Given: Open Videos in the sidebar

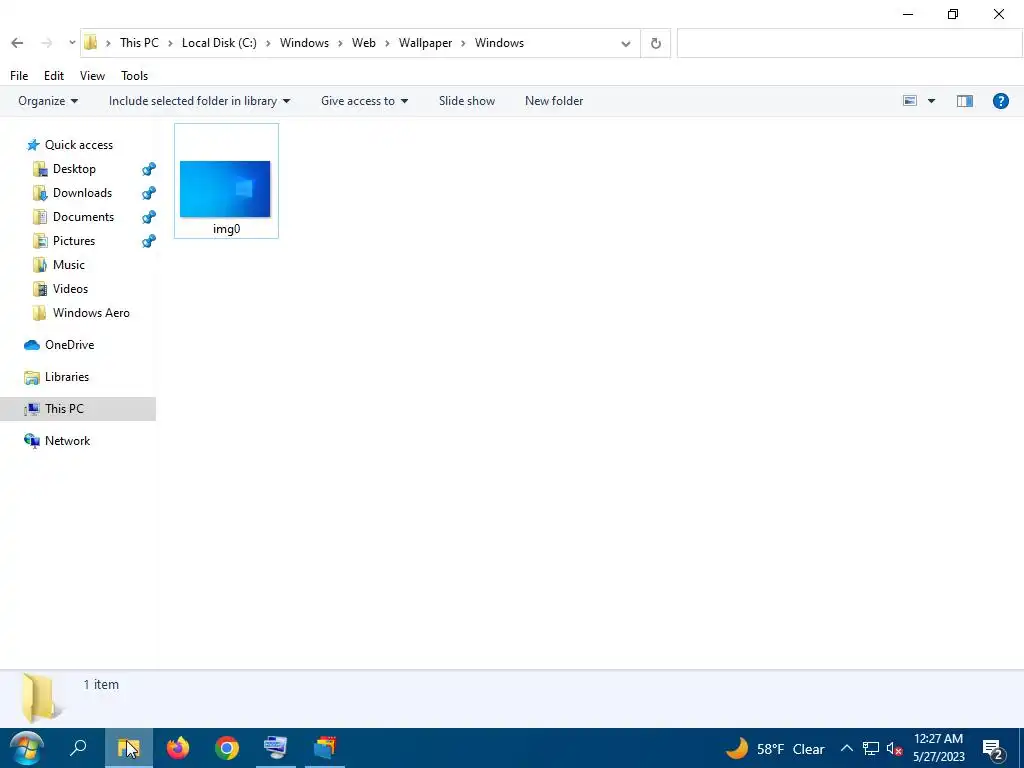Looking at the screenshot, I should (x=70, y=289).
